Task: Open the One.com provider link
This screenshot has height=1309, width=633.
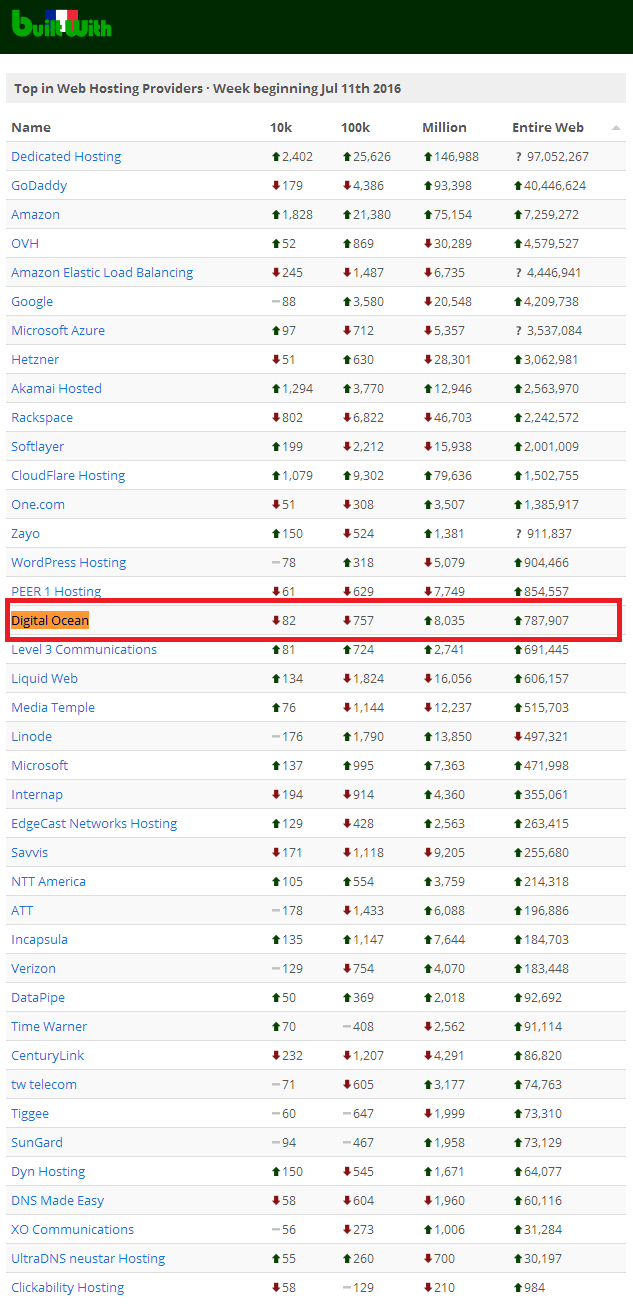Action: coord(38,504)
